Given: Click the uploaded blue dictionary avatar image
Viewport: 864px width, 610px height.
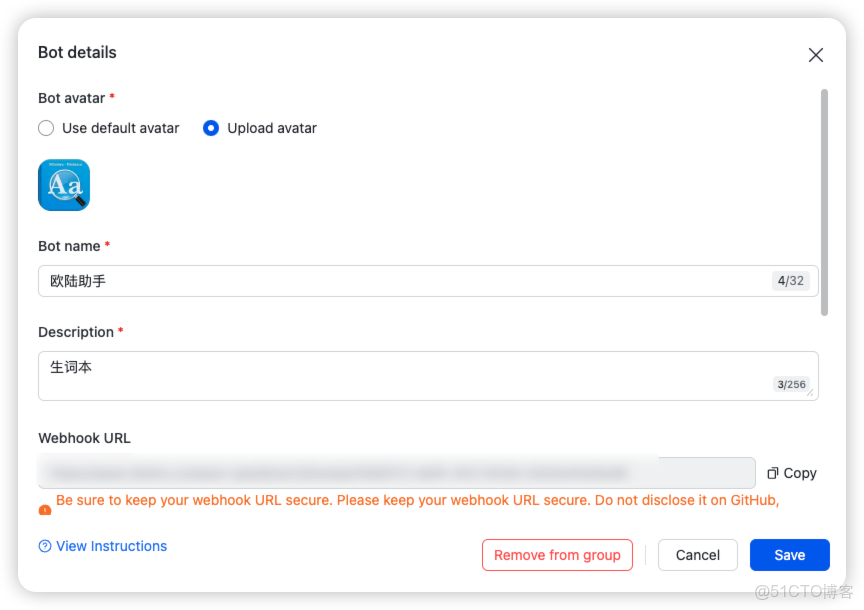Looking at the screenshot, I should click(x=64, y=185).
